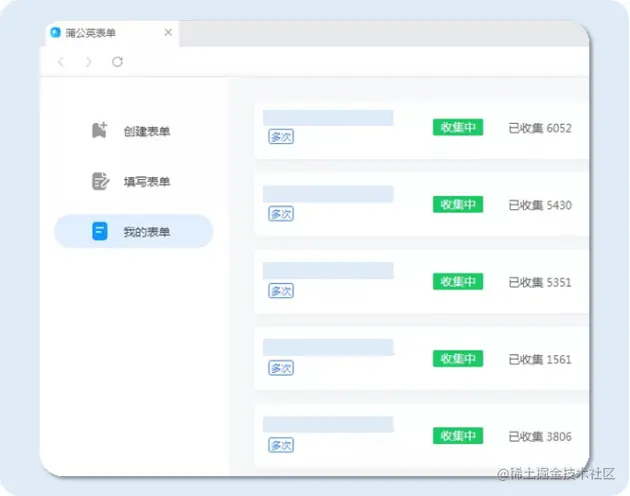Click the text 已收集 3806
Viewport: 630px width, 496px height.
pyautogui.click(x=540, y=437)
